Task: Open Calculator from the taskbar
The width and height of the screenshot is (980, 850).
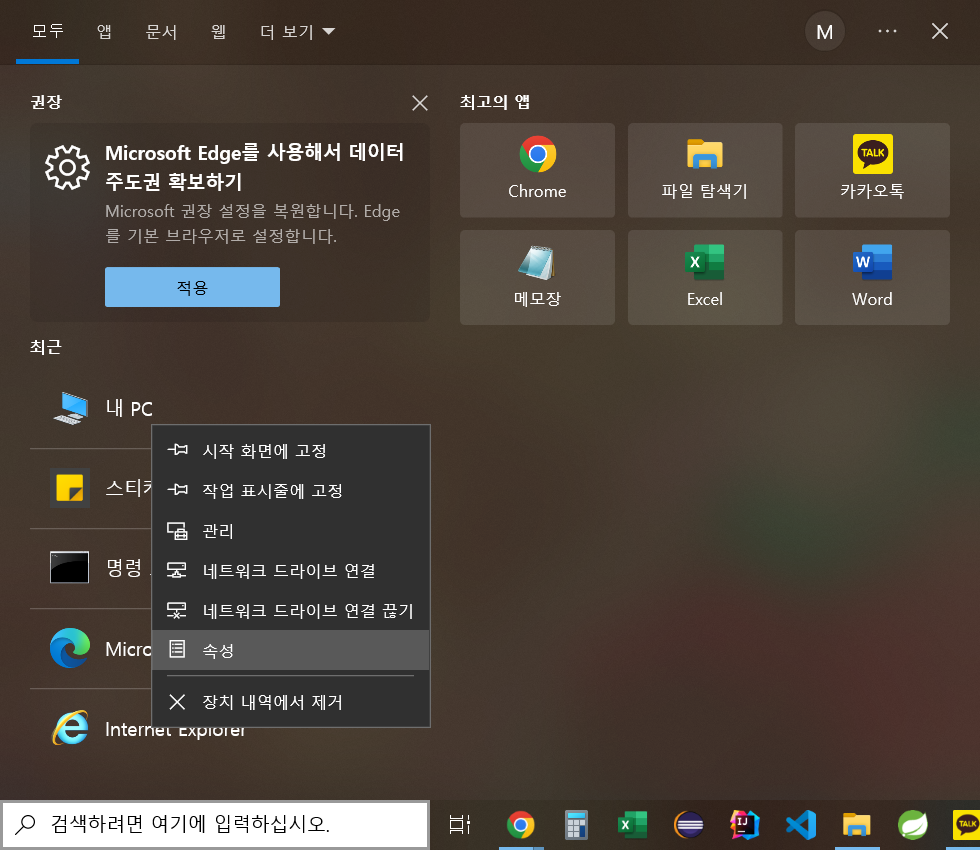Action: click(x=576, y=825)
